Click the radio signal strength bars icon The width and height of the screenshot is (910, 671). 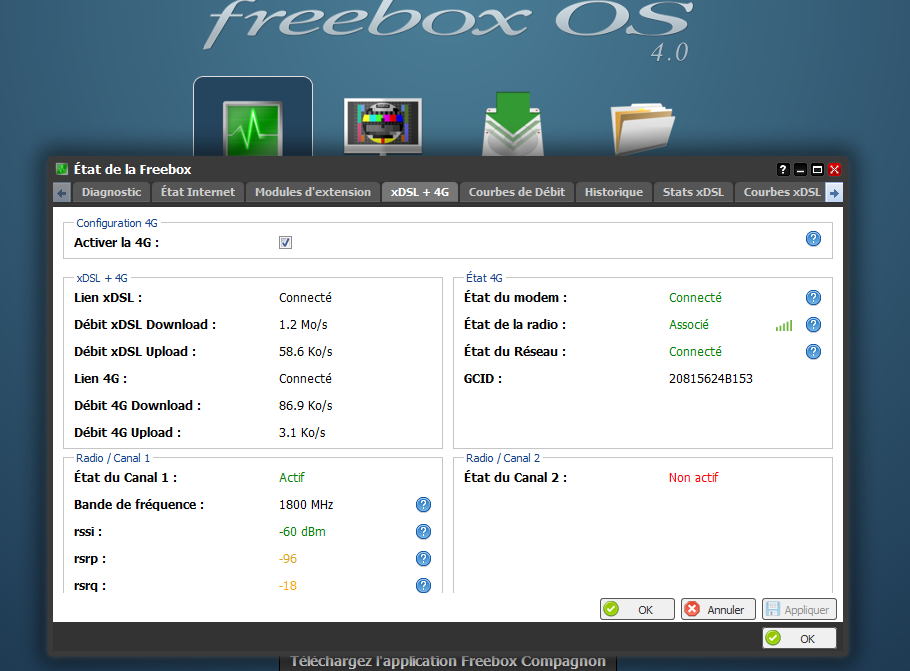point(783,326)
